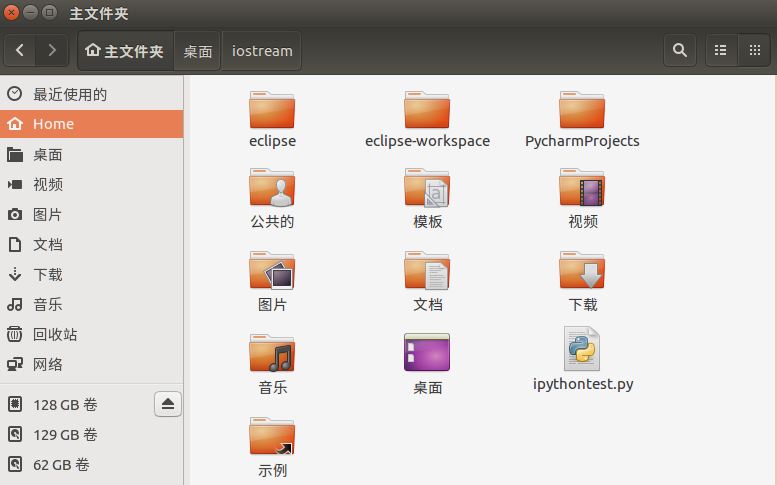
Task: Select the ipythontest.py Python file icon
Action: pyautogui.click(x=582, y=349)
